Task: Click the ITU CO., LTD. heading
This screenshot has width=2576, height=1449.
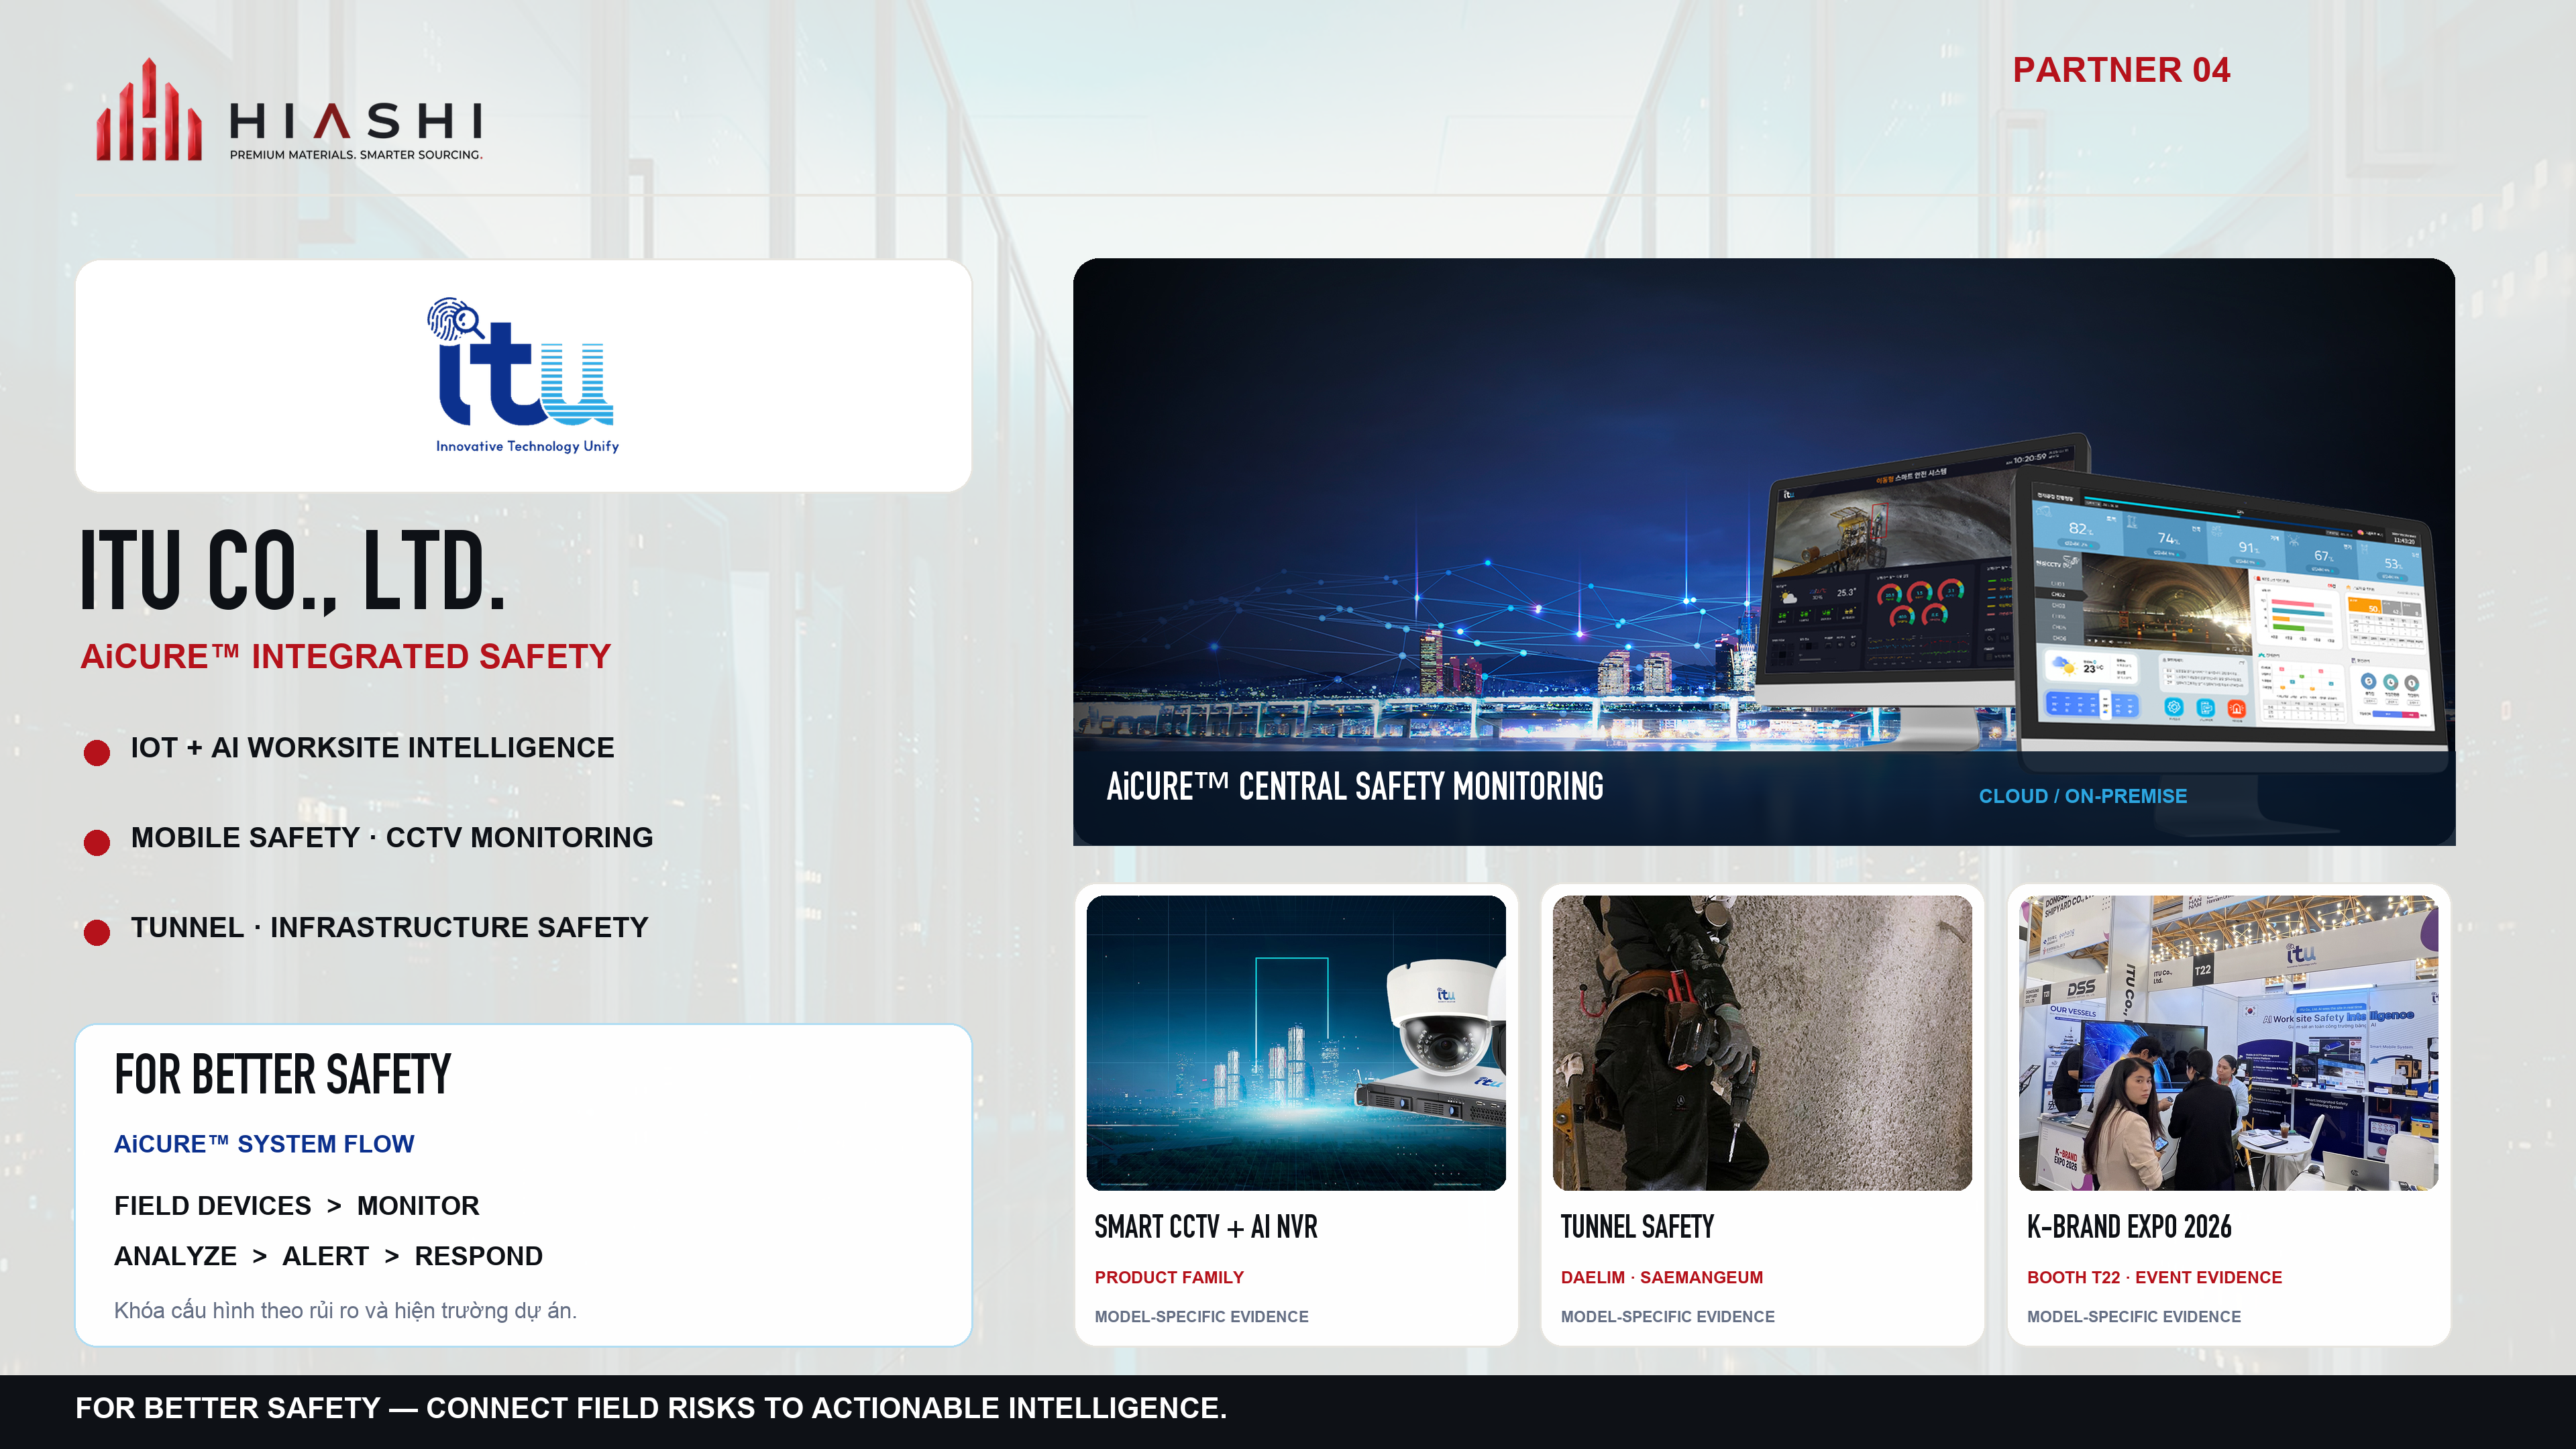Action: (x=293, y=570)
